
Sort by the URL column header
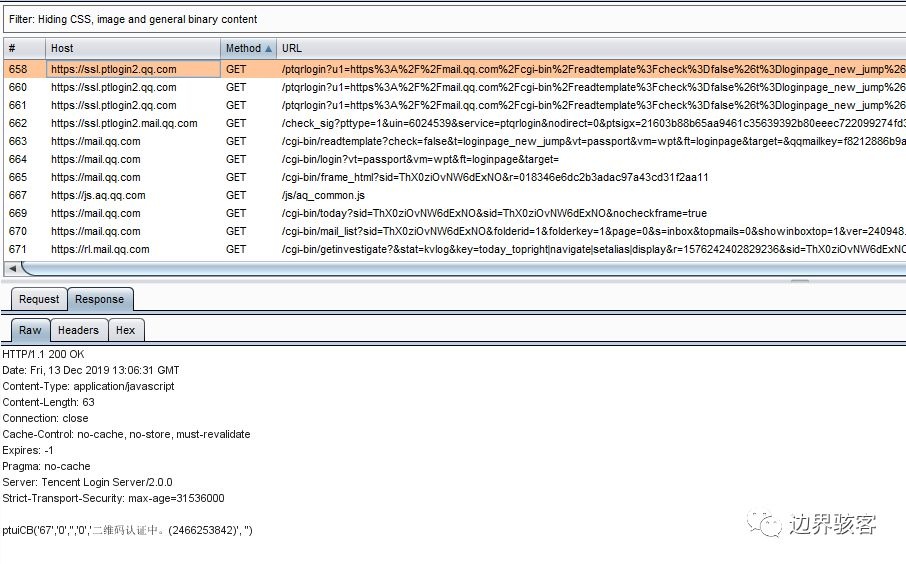(x=591, y=49)
